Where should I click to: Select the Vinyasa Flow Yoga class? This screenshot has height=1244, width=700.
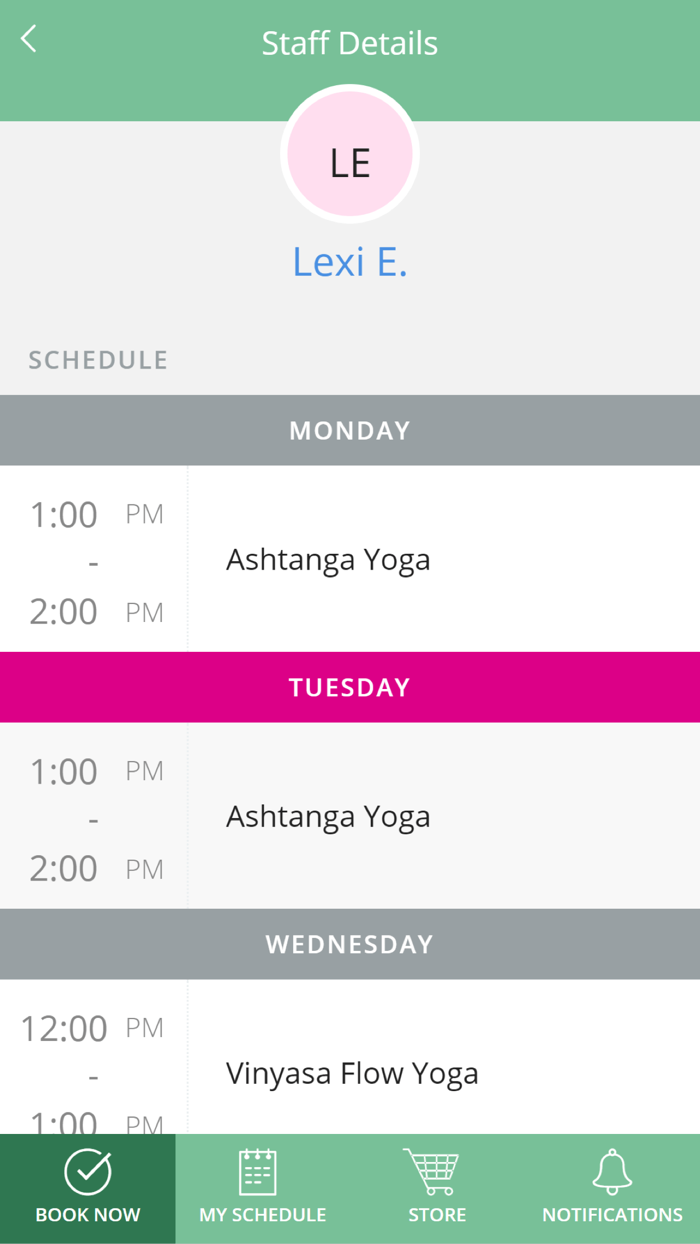352,1073
